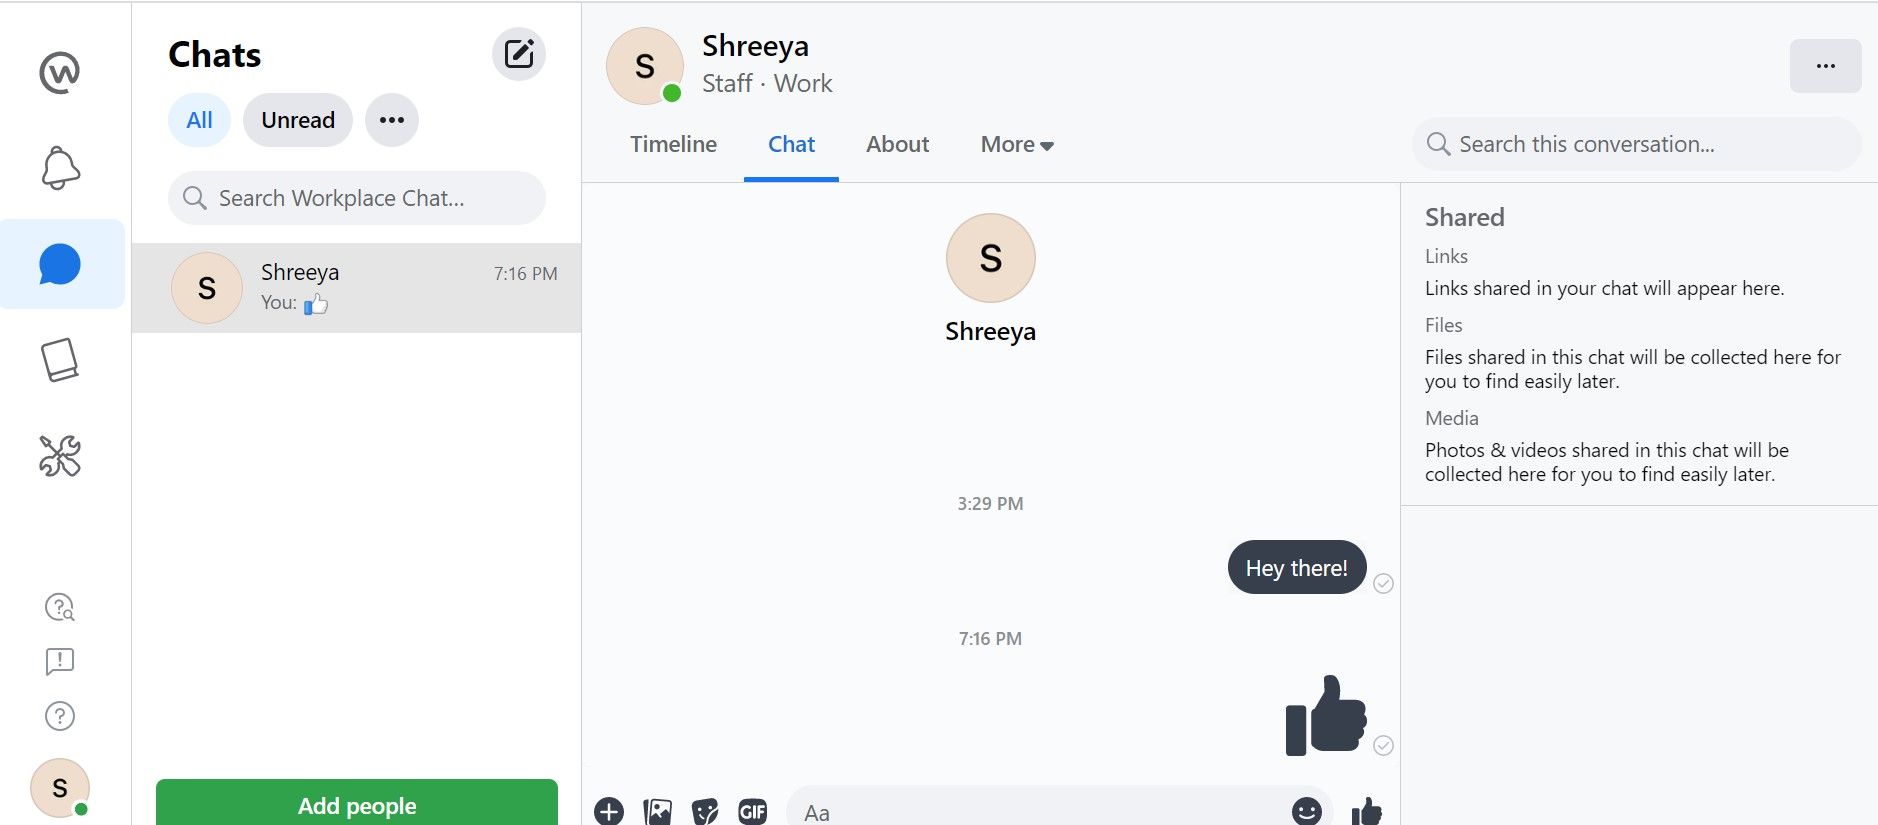Image resolution: width=1878 pixels, height=825 pixels.
Task: Select the Unread chats filter
Action: (298, 120)
